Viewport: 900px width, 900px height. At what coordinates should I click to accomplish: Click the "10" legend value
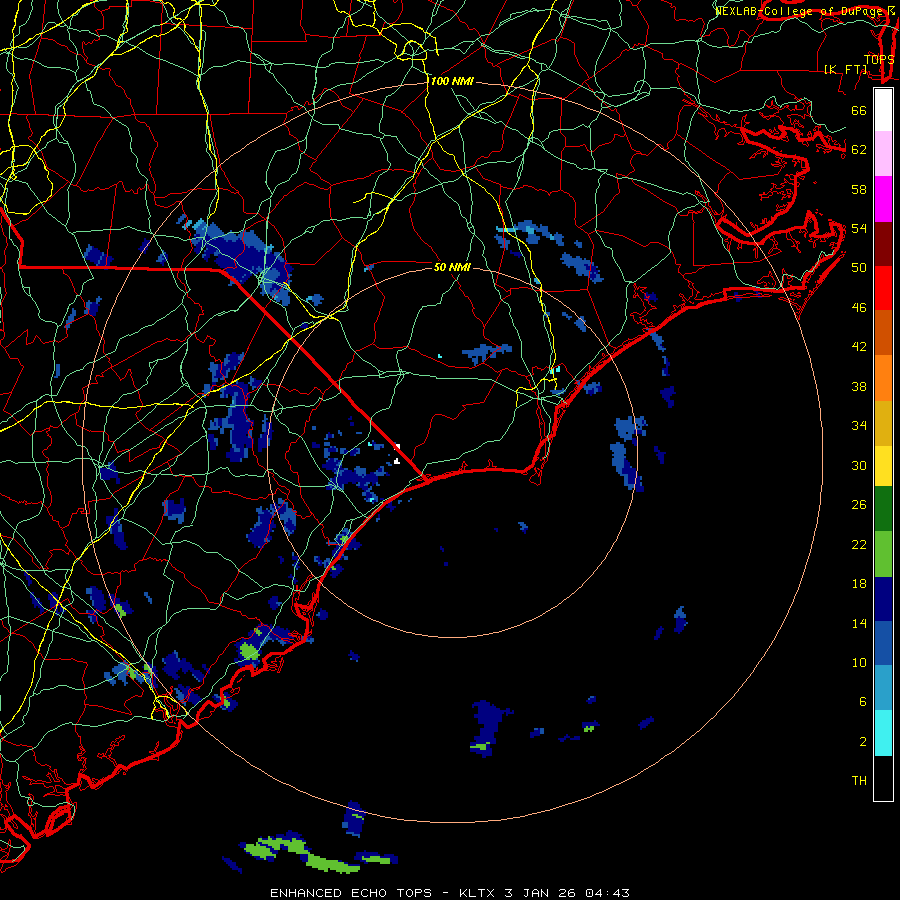point(859,663)
